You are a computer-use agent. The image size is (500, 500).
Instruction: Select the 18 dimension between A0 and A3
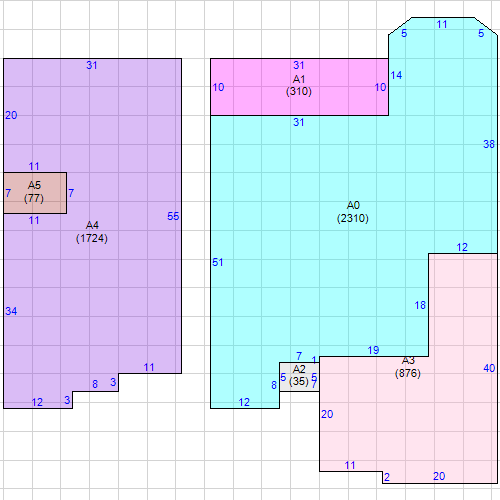coord(420,305)
